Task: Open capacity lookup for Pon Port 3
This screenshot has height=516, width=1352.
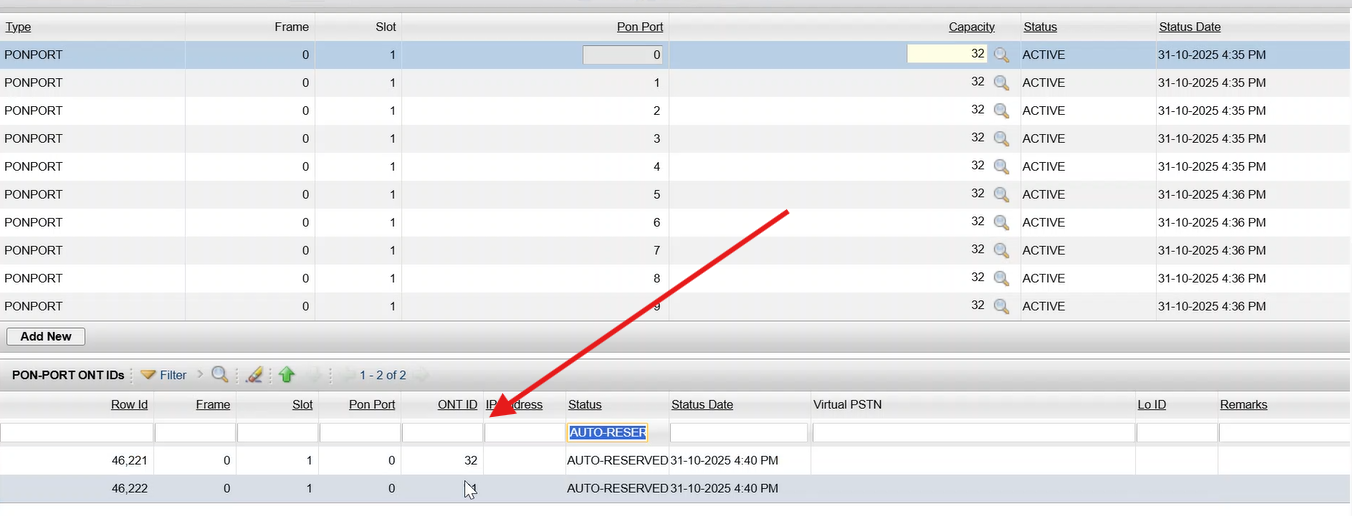Action: tap(1001, 139)
